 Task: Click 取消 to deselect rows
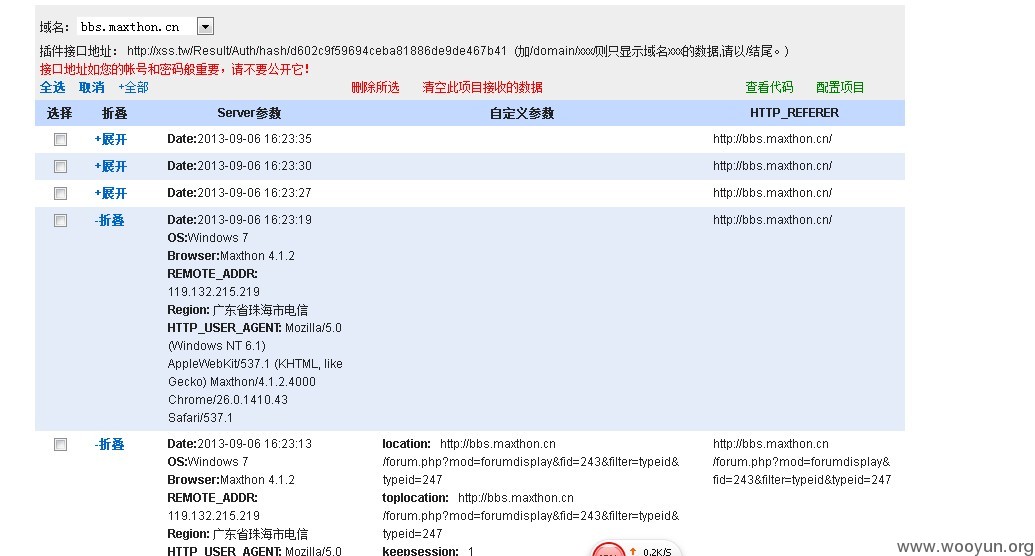pyautogui.click(x=92, y=87)
